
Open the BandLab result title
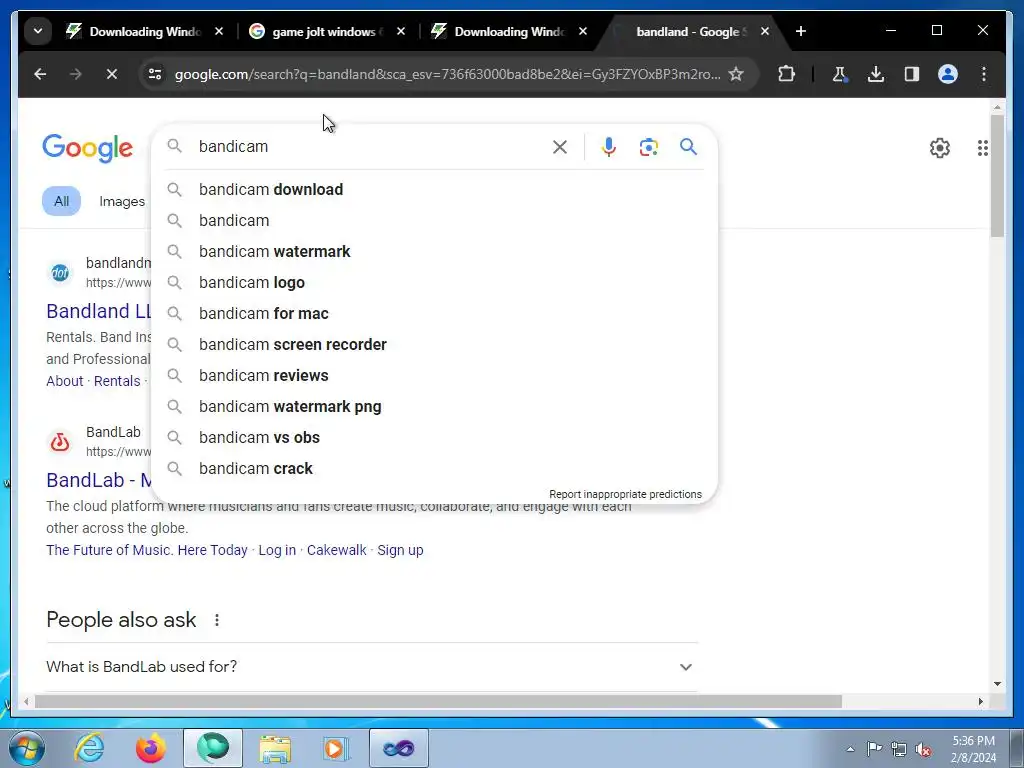pyautogui.click(x=99, y=480)
